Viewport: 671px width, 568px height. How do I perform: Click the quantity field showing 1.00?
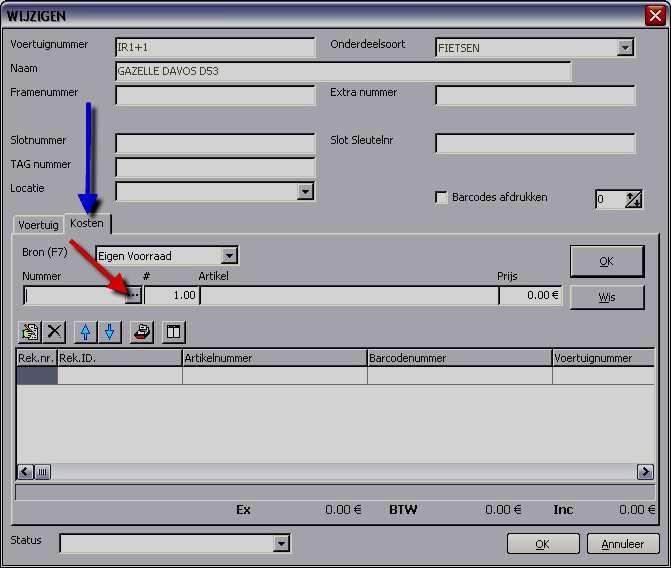pyautogui.click(x=171, y=295)
